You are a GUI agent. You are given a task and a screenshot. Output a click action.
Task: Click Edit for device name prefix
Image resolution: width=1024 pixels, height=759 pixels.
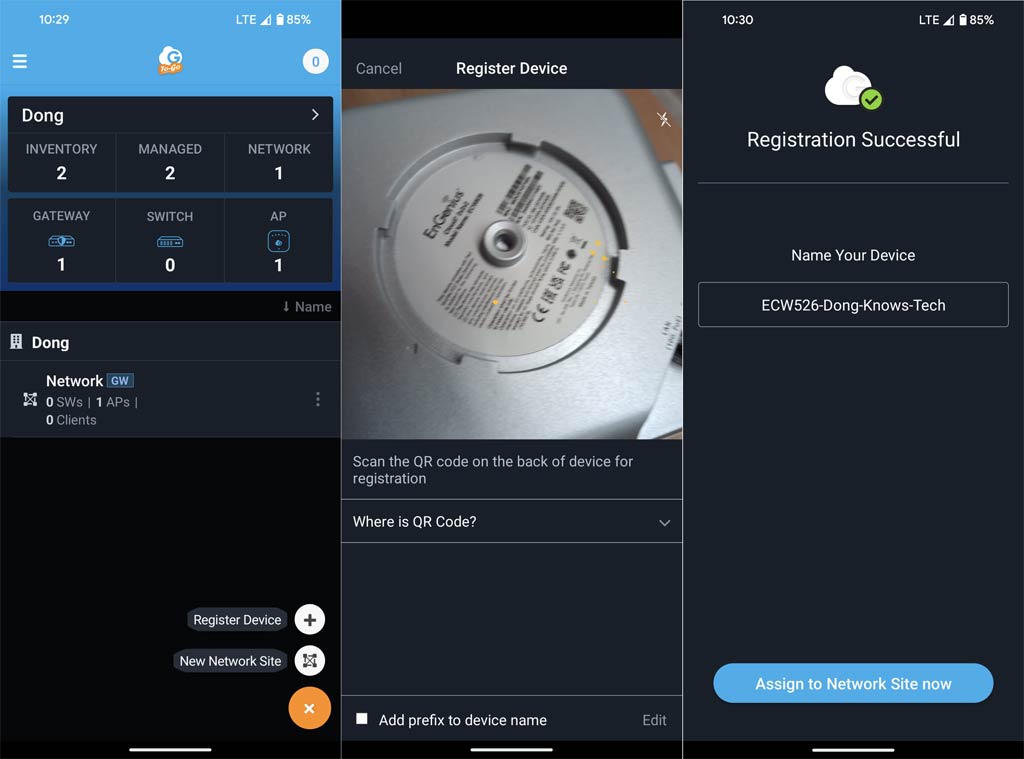[654, 720]
